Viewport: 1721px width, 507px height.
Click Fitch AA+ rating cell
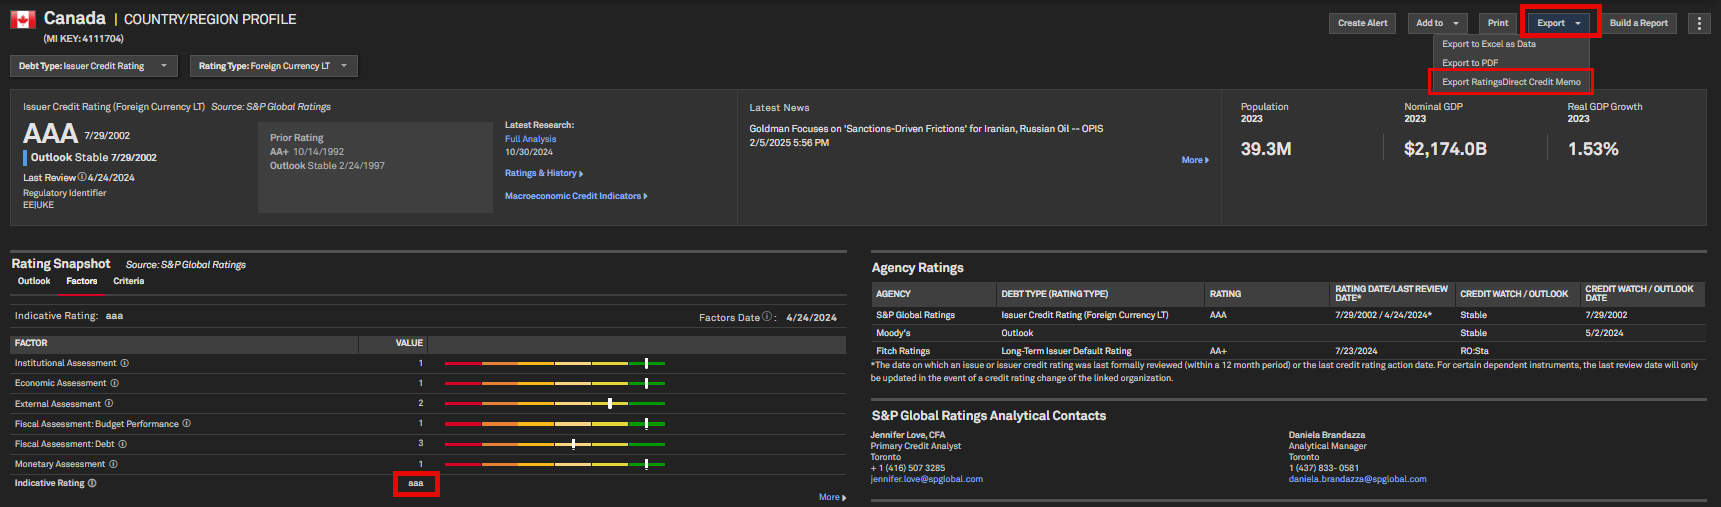coord(1218,351)
